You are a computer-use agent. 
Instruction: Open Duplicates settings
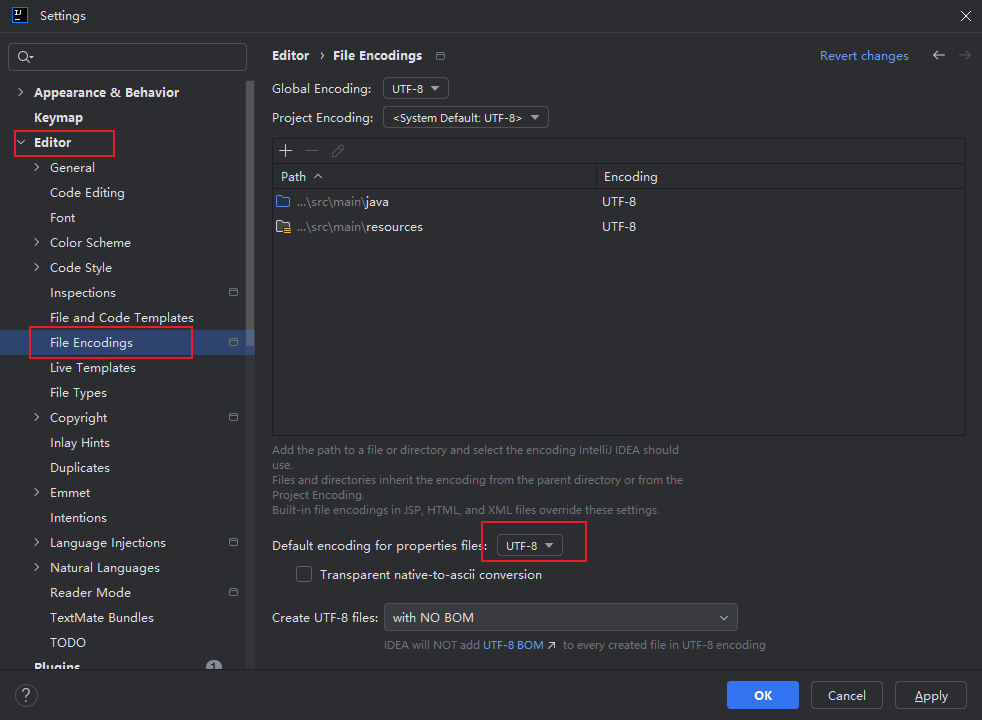tap(80, 468)
